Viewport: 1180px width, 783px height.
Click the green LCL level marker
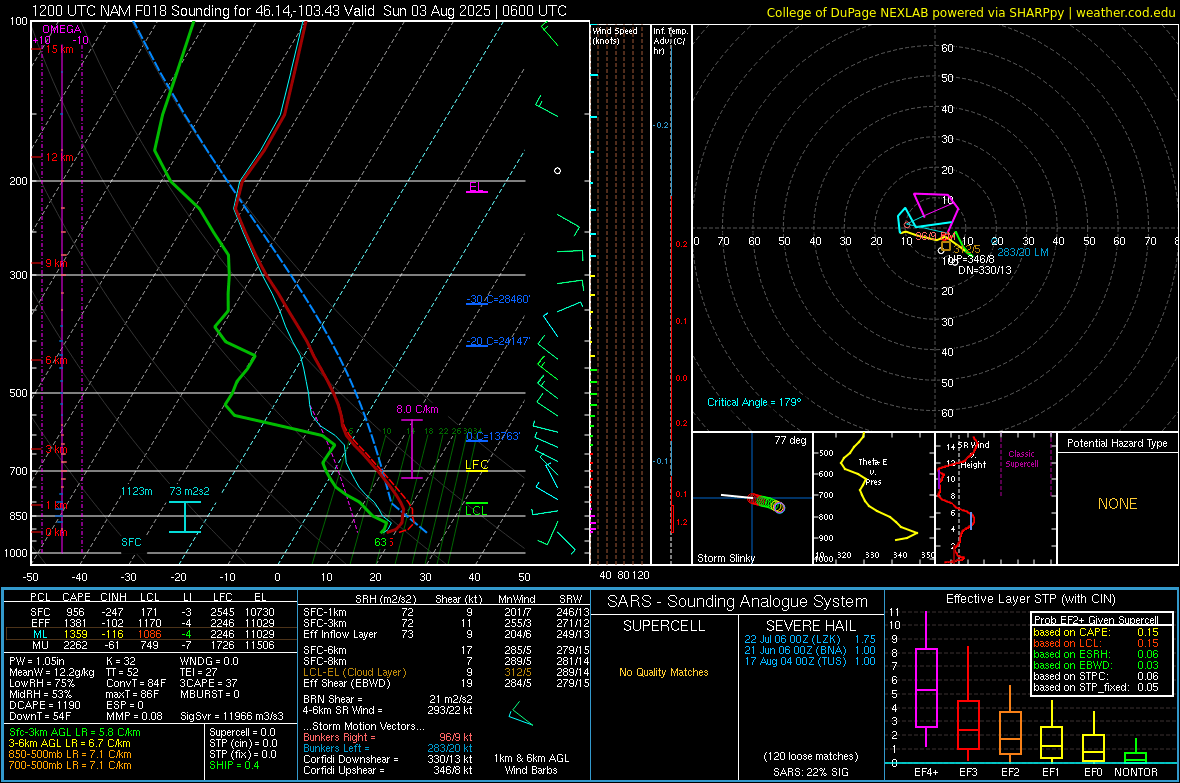tap(476, 510)
